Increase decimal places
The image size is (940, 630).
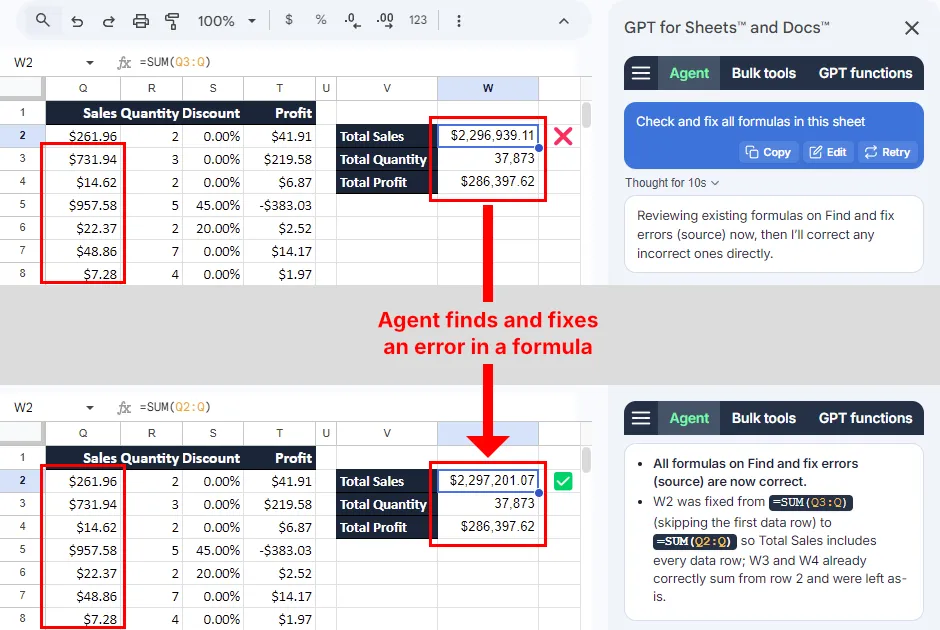pyautogui.click(x=384, y=21)
